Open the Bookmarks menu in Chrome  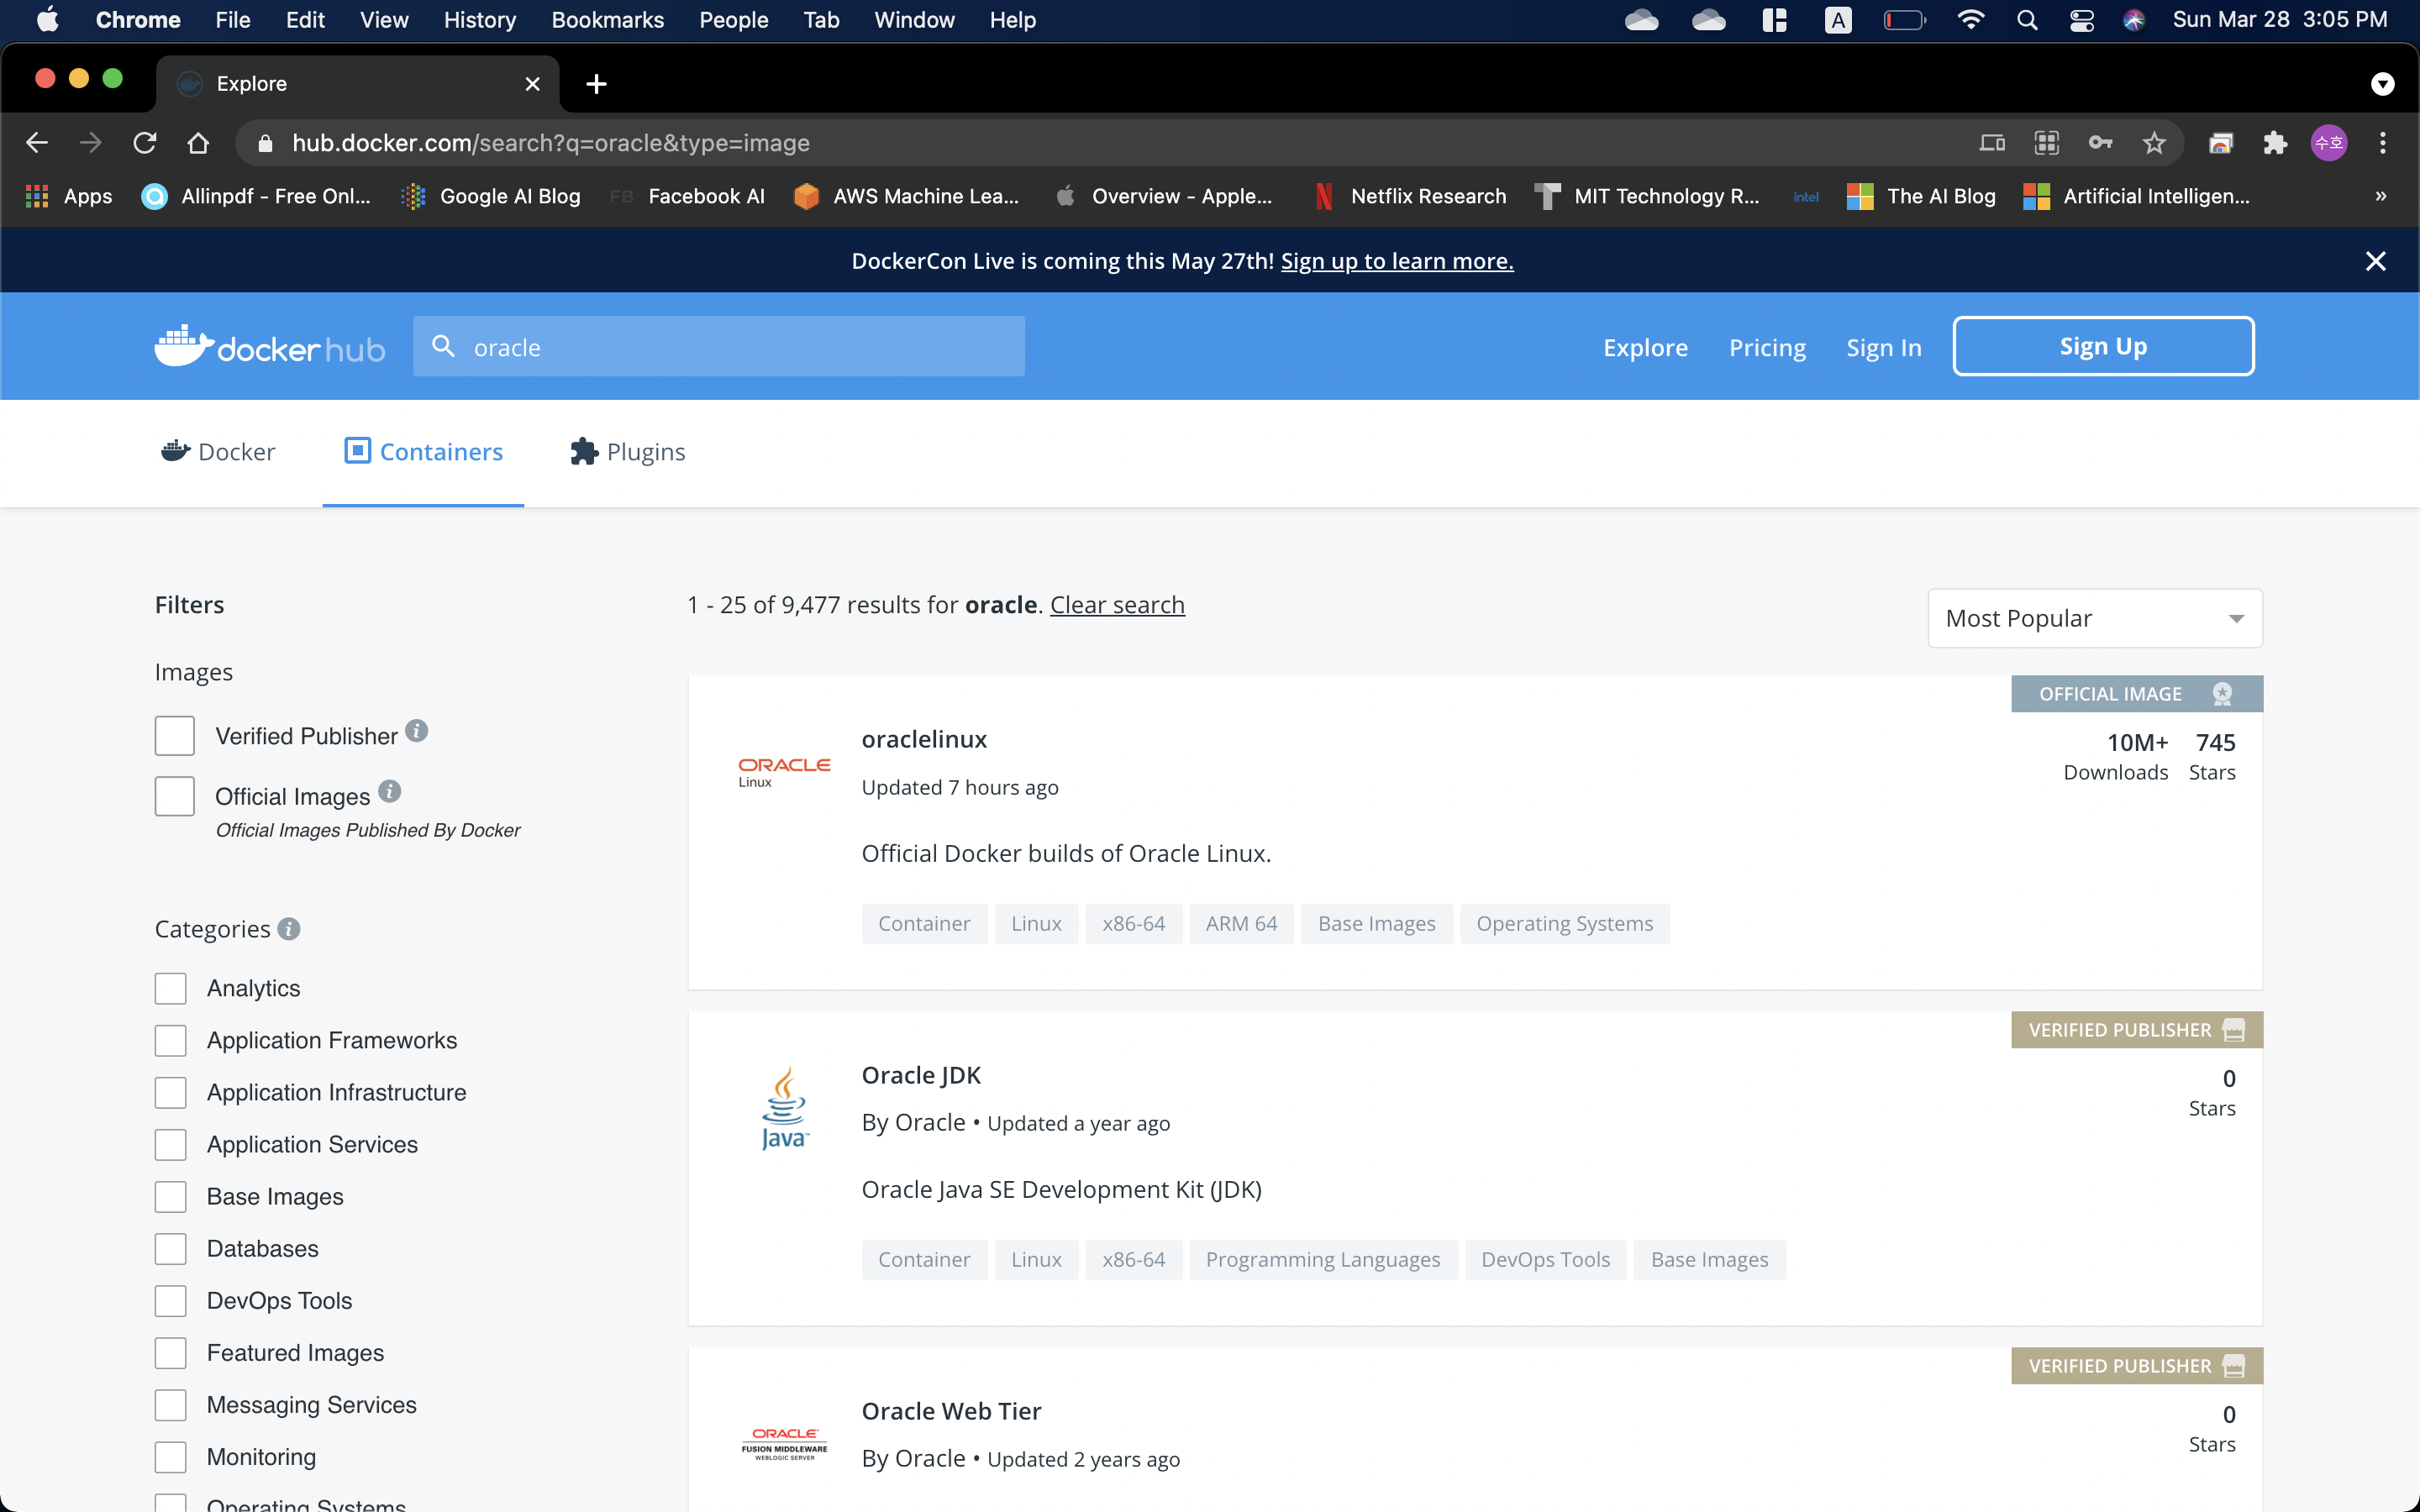click(608, 20)
